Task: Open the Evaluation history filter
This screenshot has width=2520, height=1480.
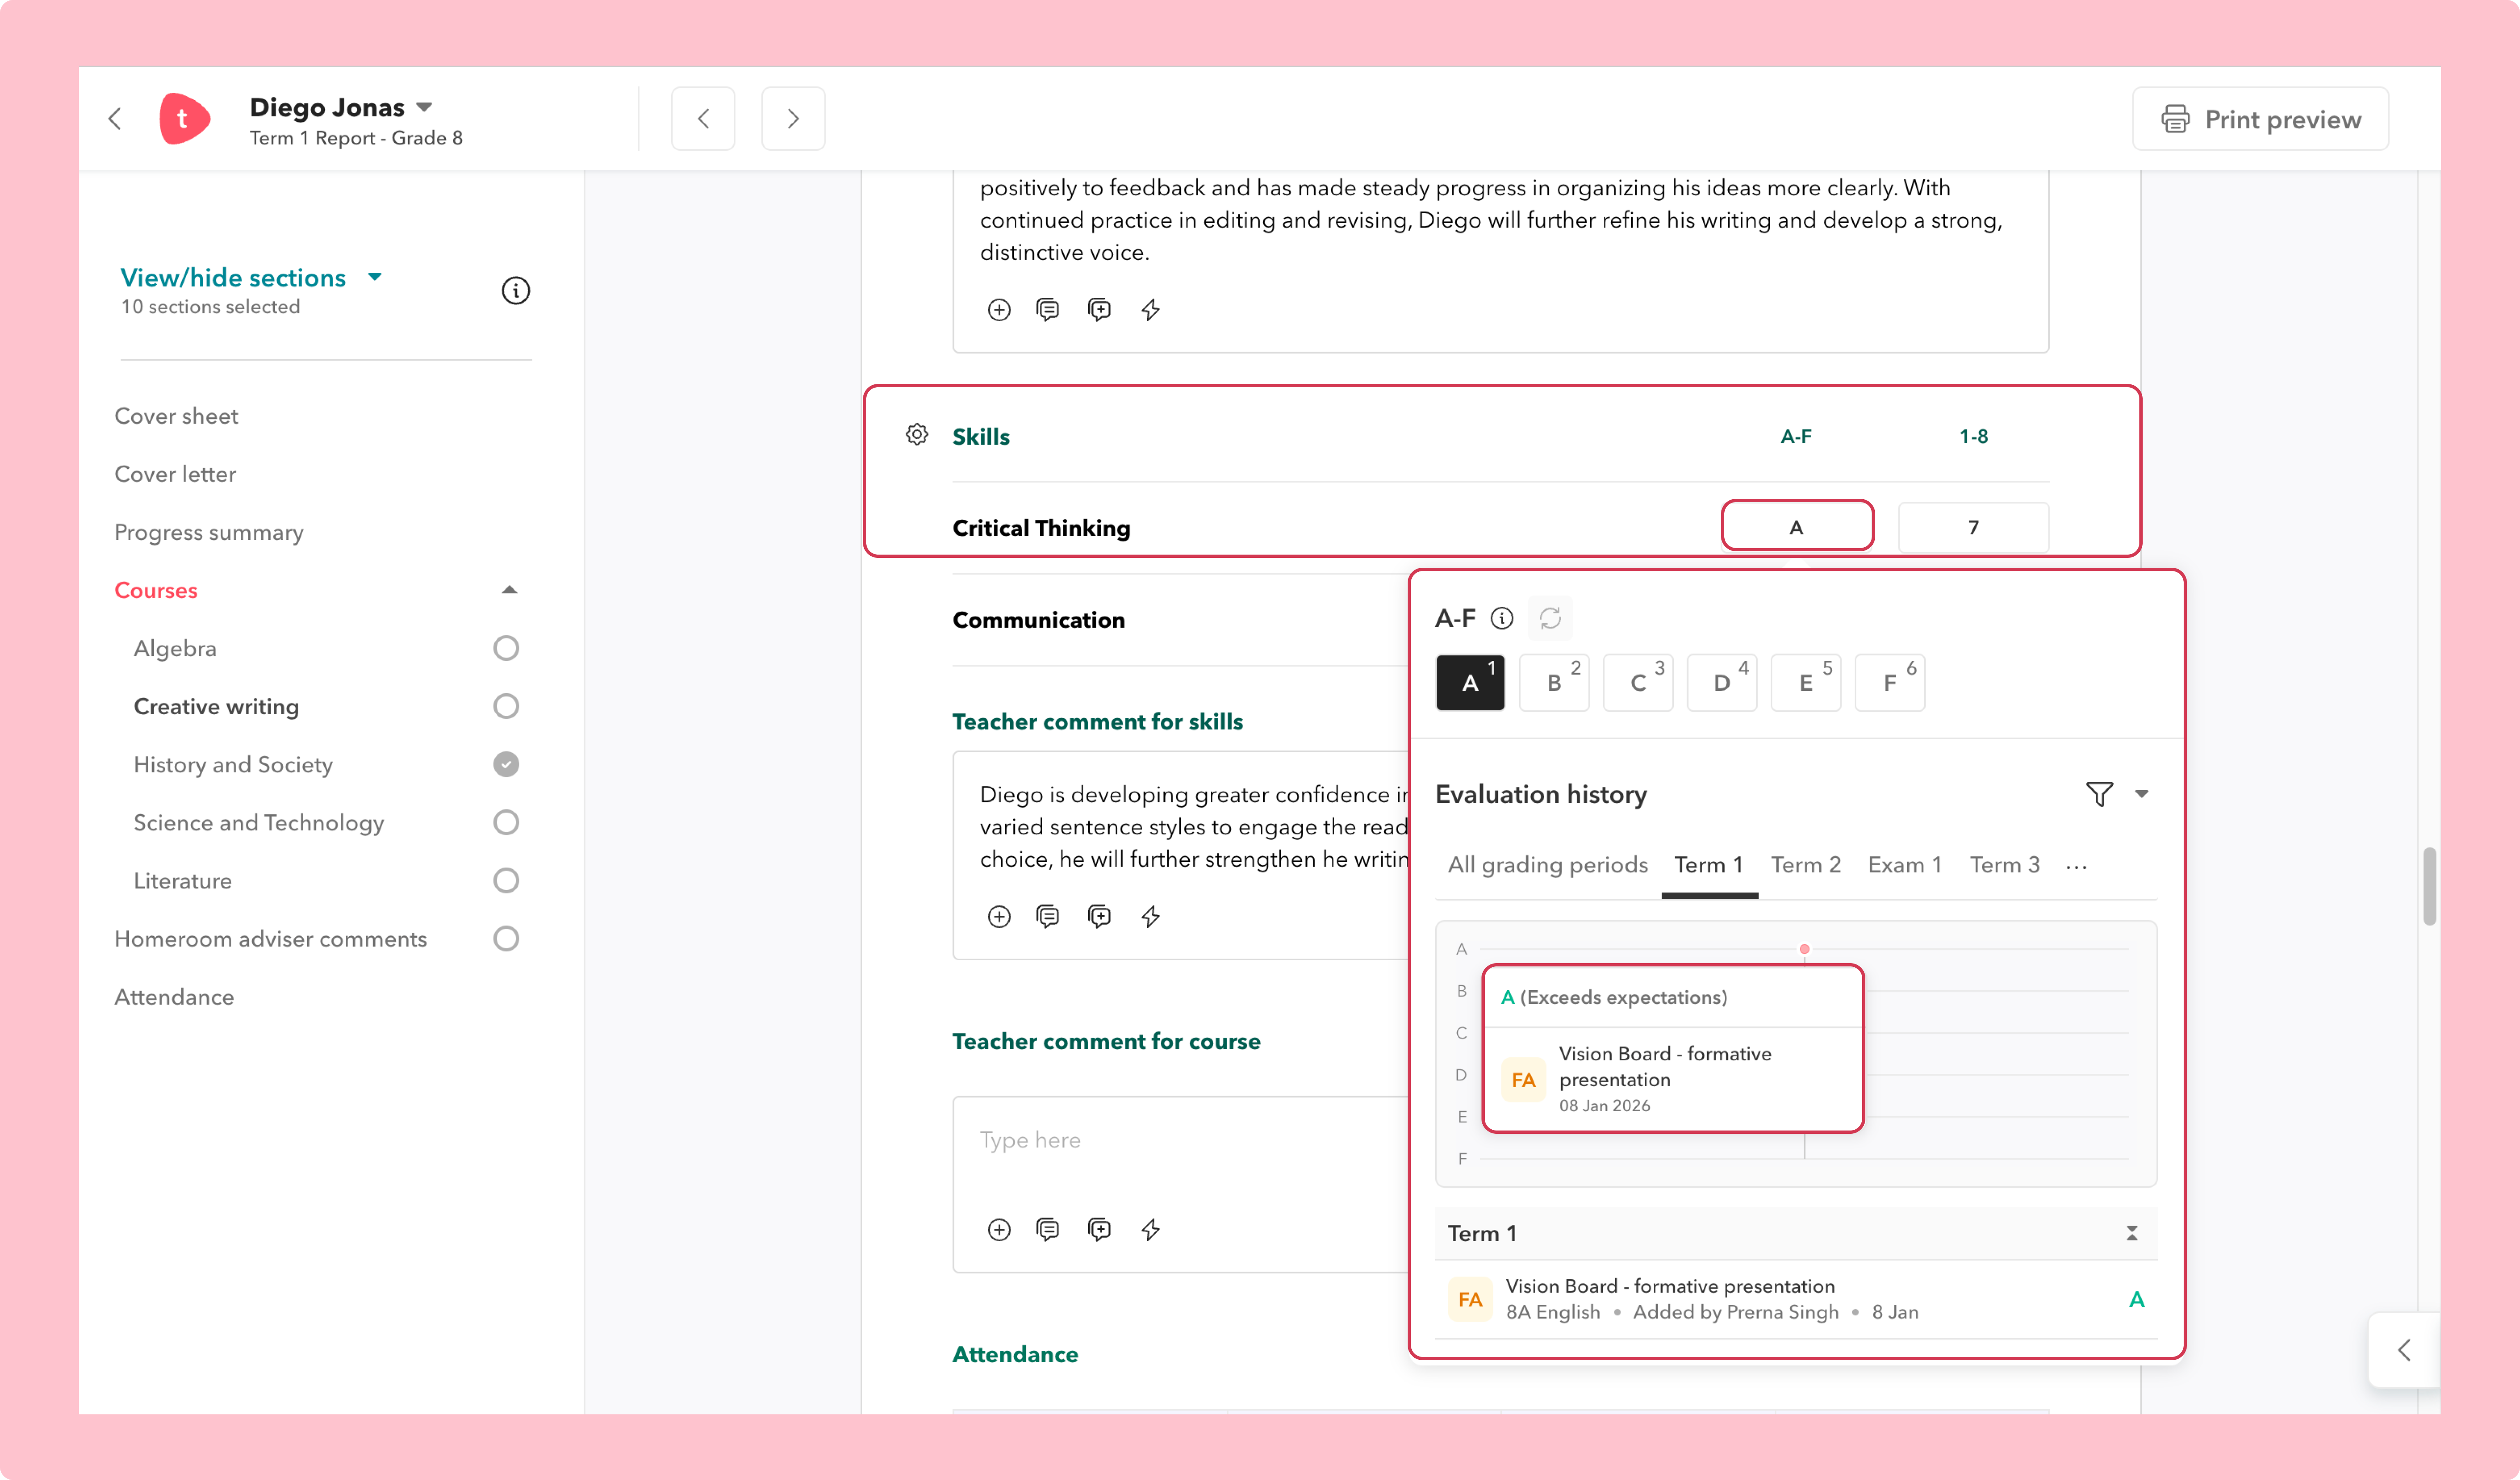Action: pyautogui.click(x=2100, y=794)
